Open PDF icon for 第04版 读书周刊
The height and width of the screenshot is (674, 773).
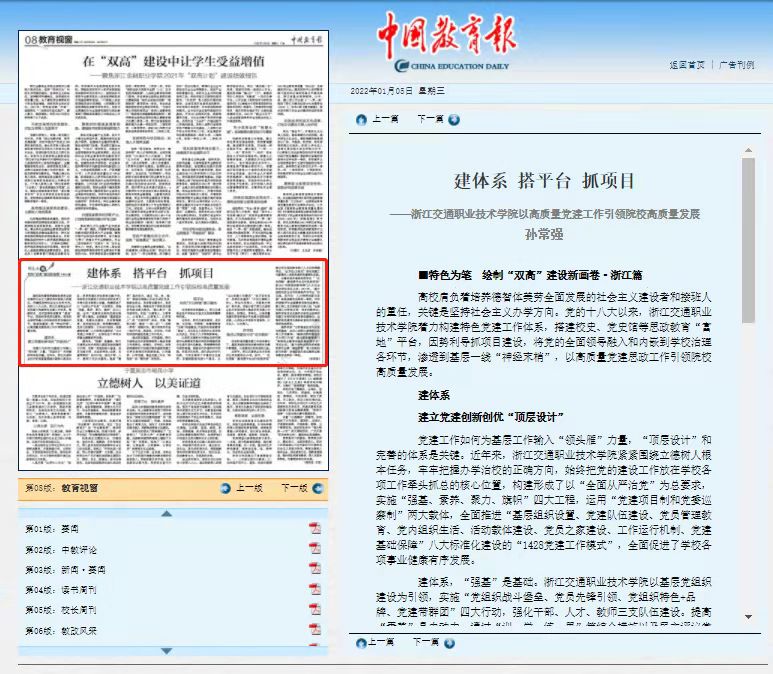pos(315,589)
